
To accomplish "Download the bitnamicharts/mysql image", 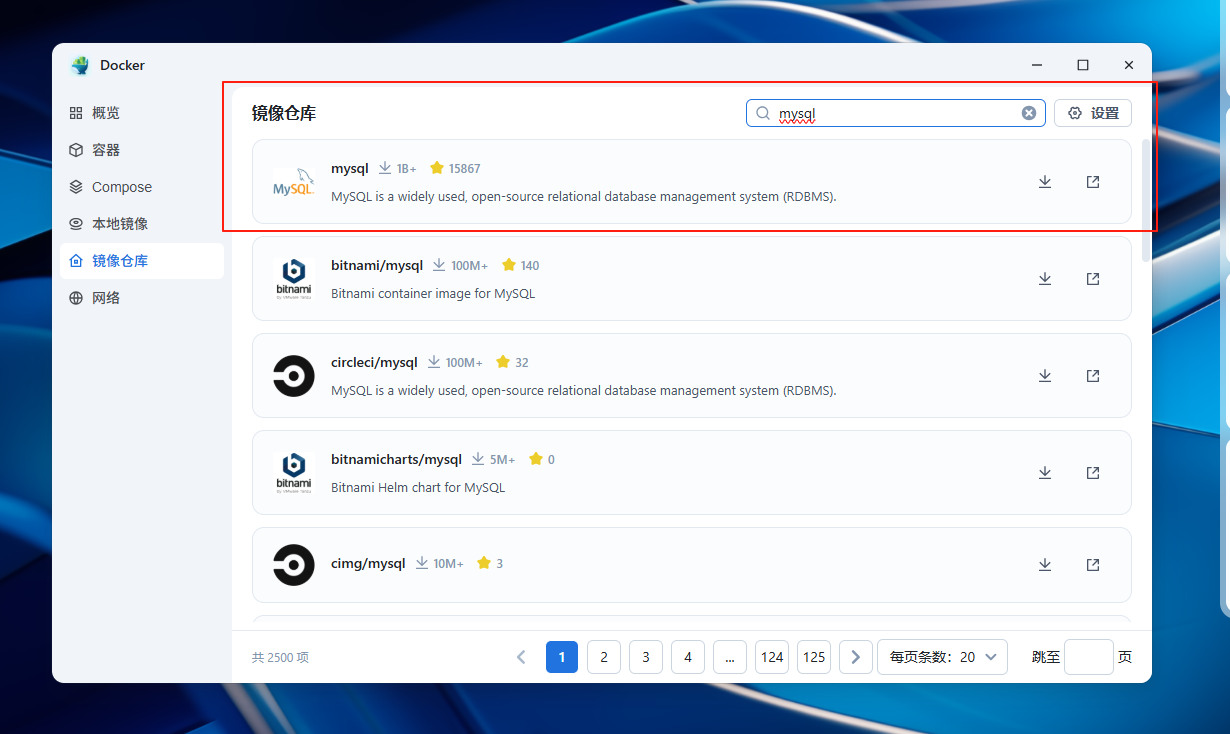I will pyautogui.click(x=1045, y=473).
